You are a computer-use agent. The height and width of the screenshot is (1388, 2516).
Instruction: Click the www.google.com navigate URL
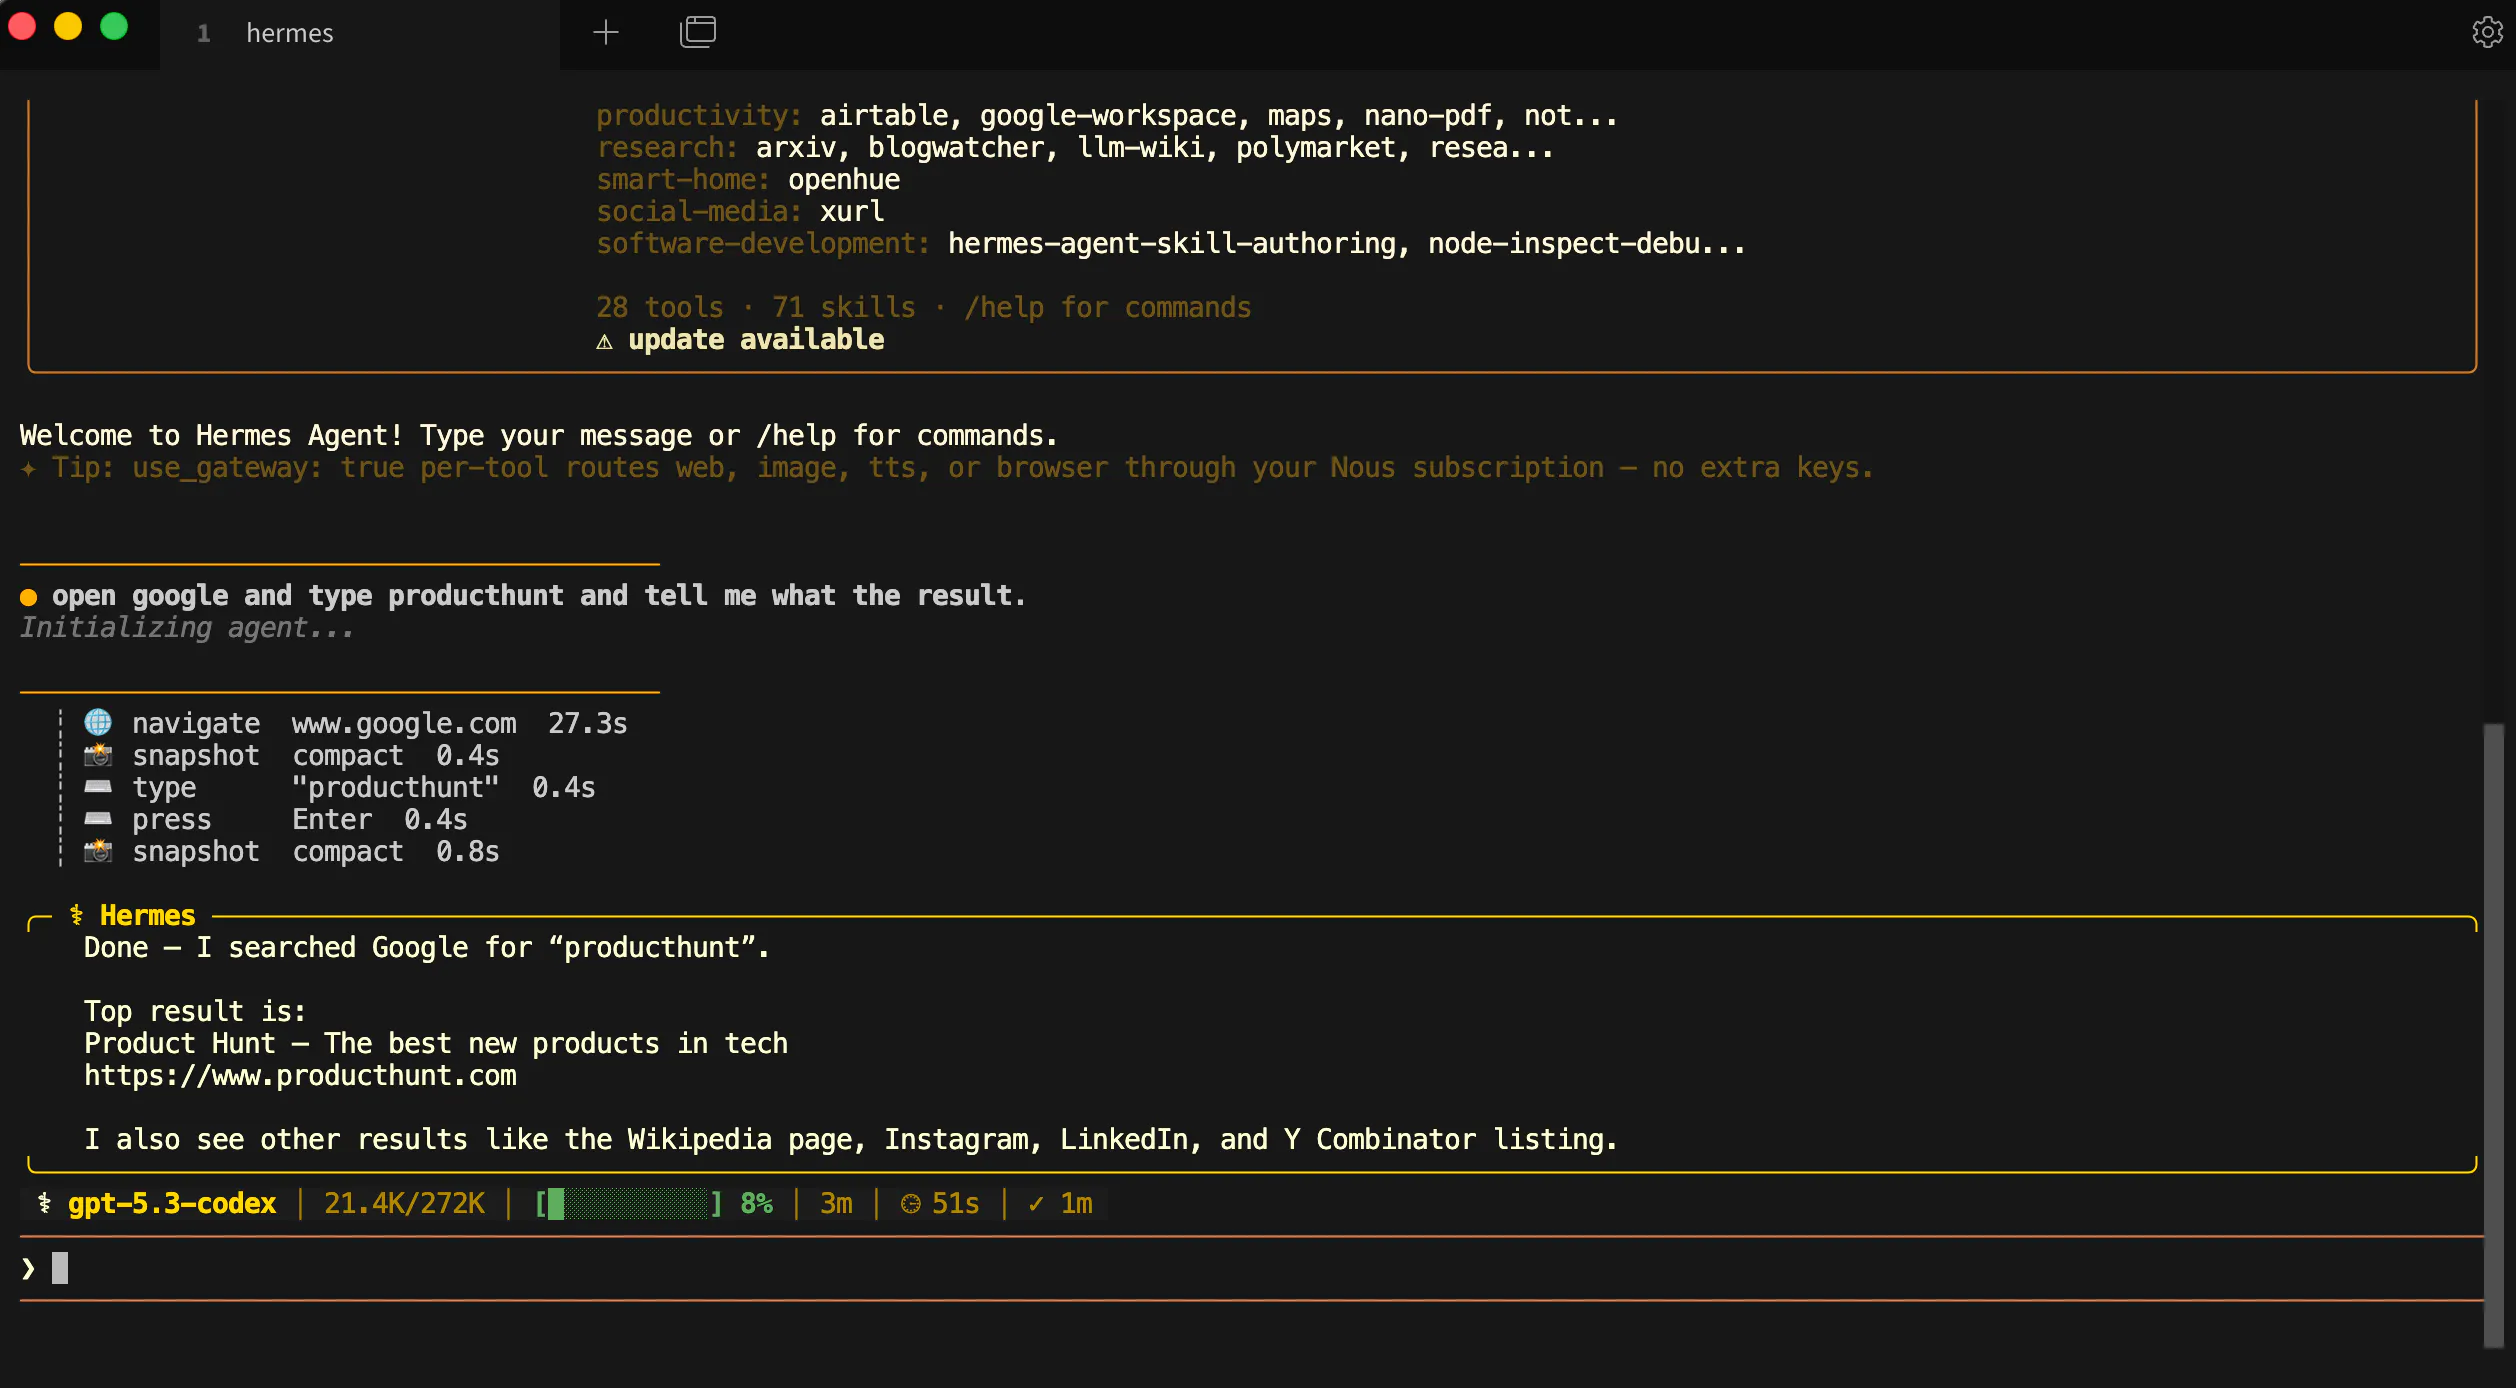(404, 723)
